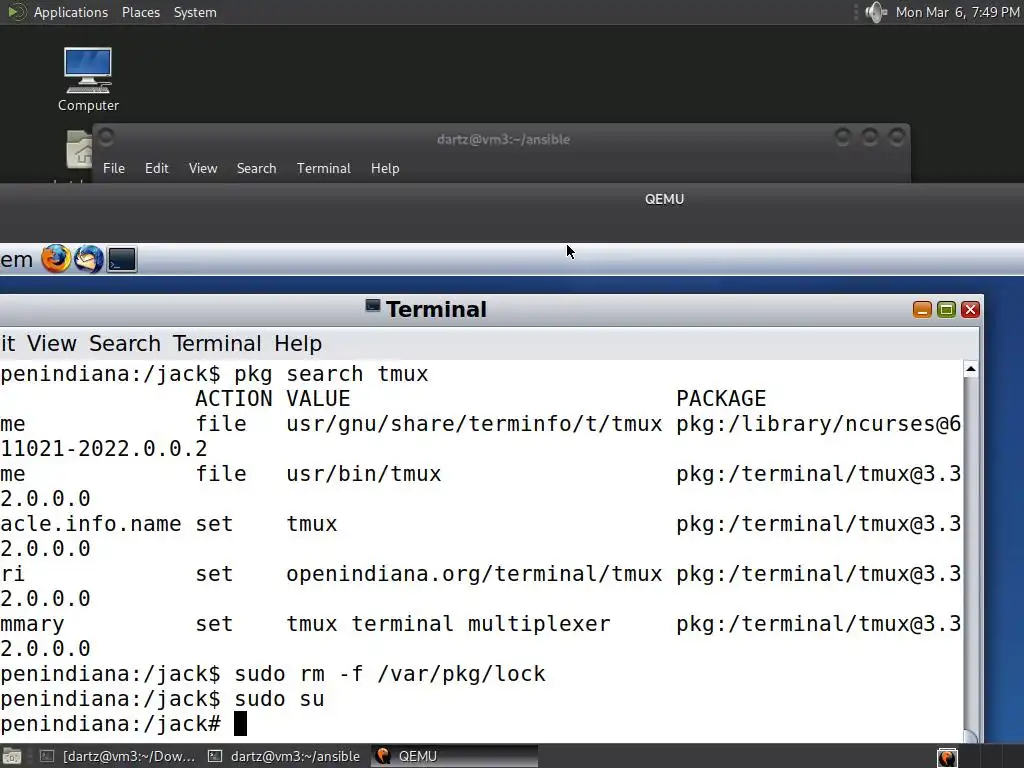Viewport: 1024px width, 768px height.
Task: Click the clock Mon Mar 6, 7:49 PM
Action: [957, 12]
